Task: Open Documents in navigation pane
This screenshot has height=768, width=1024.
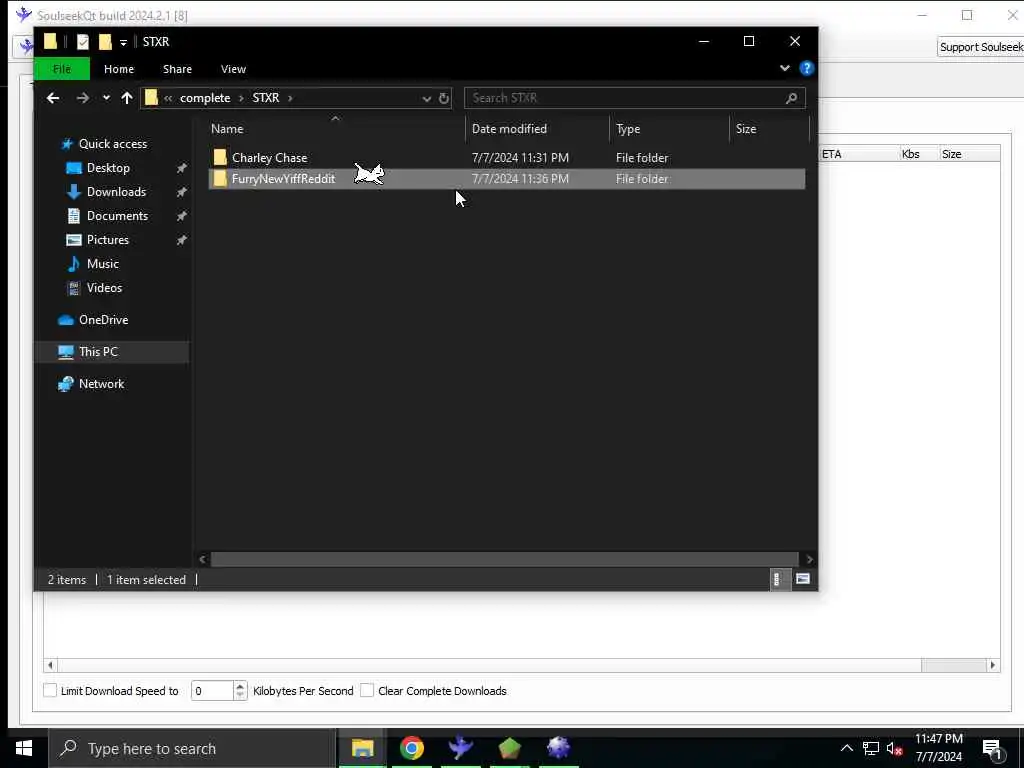Action: coord(117,216)
